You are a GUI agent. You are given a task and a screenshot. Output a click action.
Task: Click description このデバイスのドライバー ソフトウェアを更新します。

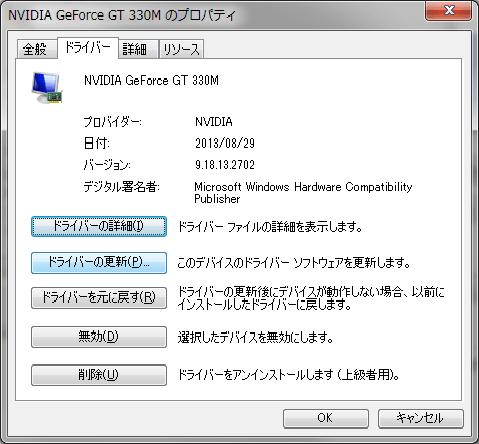point(294,263)
